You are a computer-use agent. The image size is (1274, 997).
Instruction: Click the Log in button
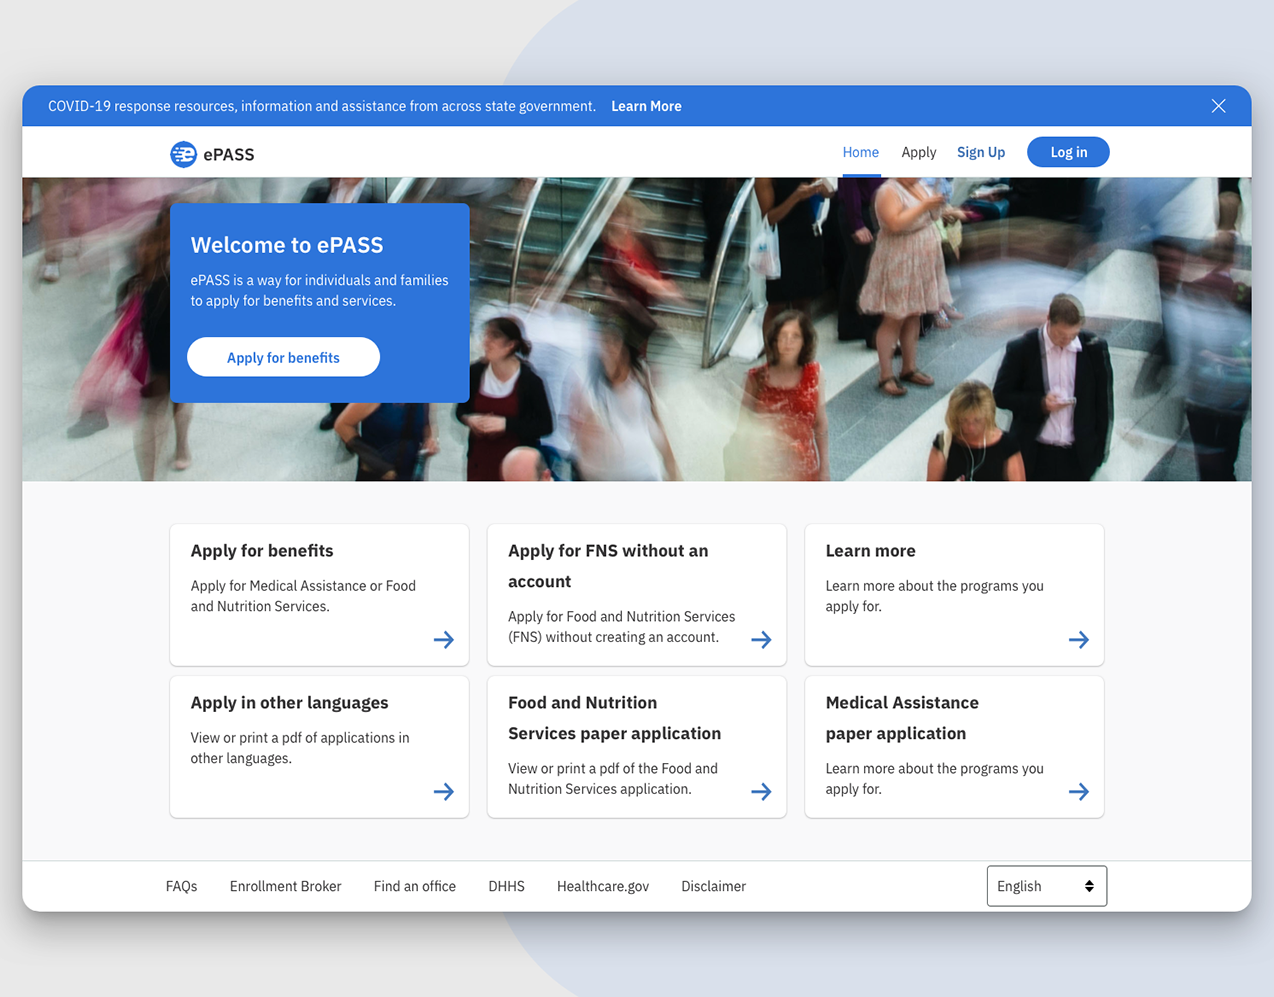click(1068, 152)
